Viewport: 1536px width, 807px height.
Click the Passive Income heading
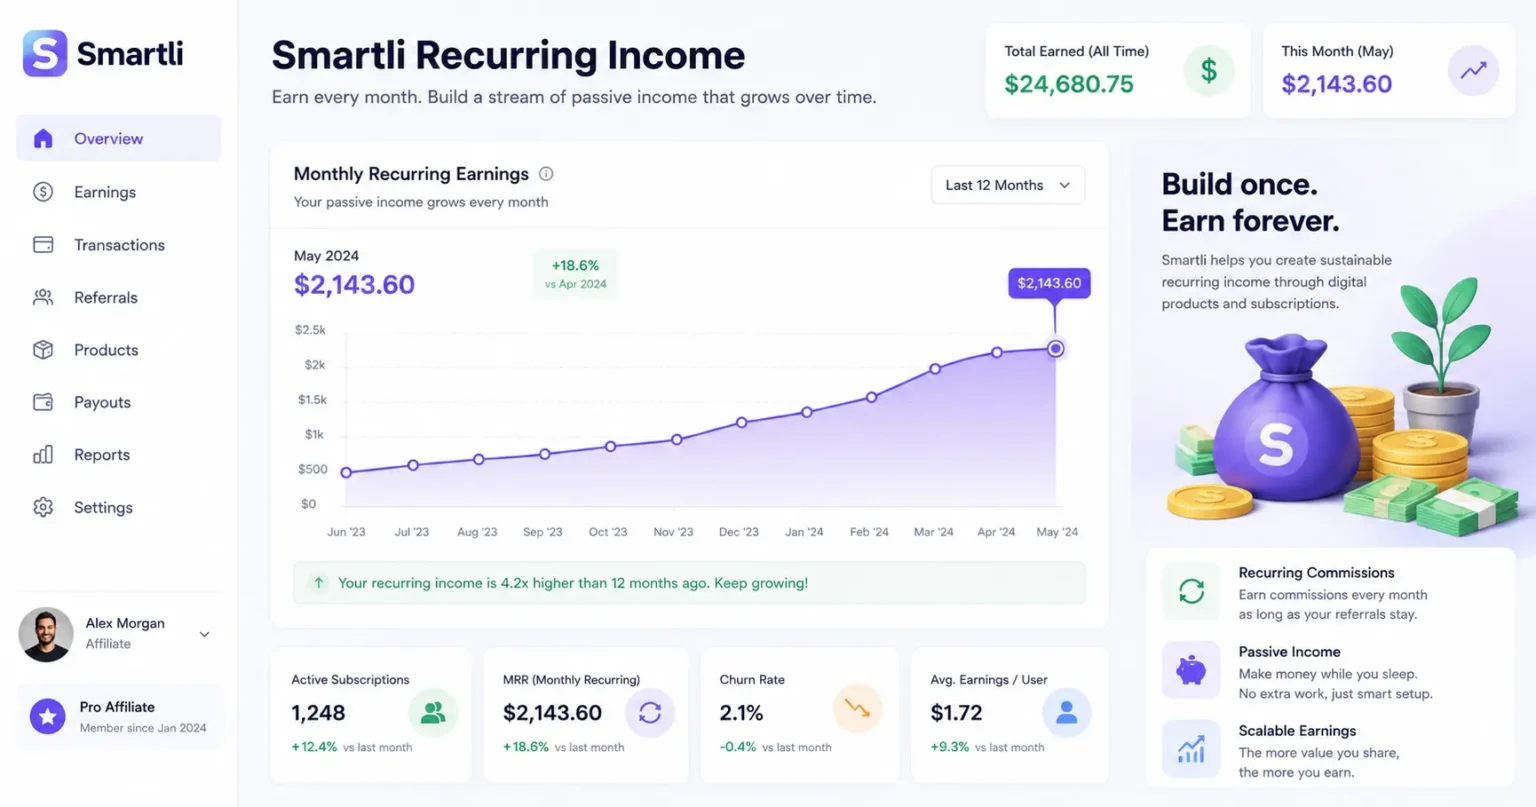click(1289, 652)
